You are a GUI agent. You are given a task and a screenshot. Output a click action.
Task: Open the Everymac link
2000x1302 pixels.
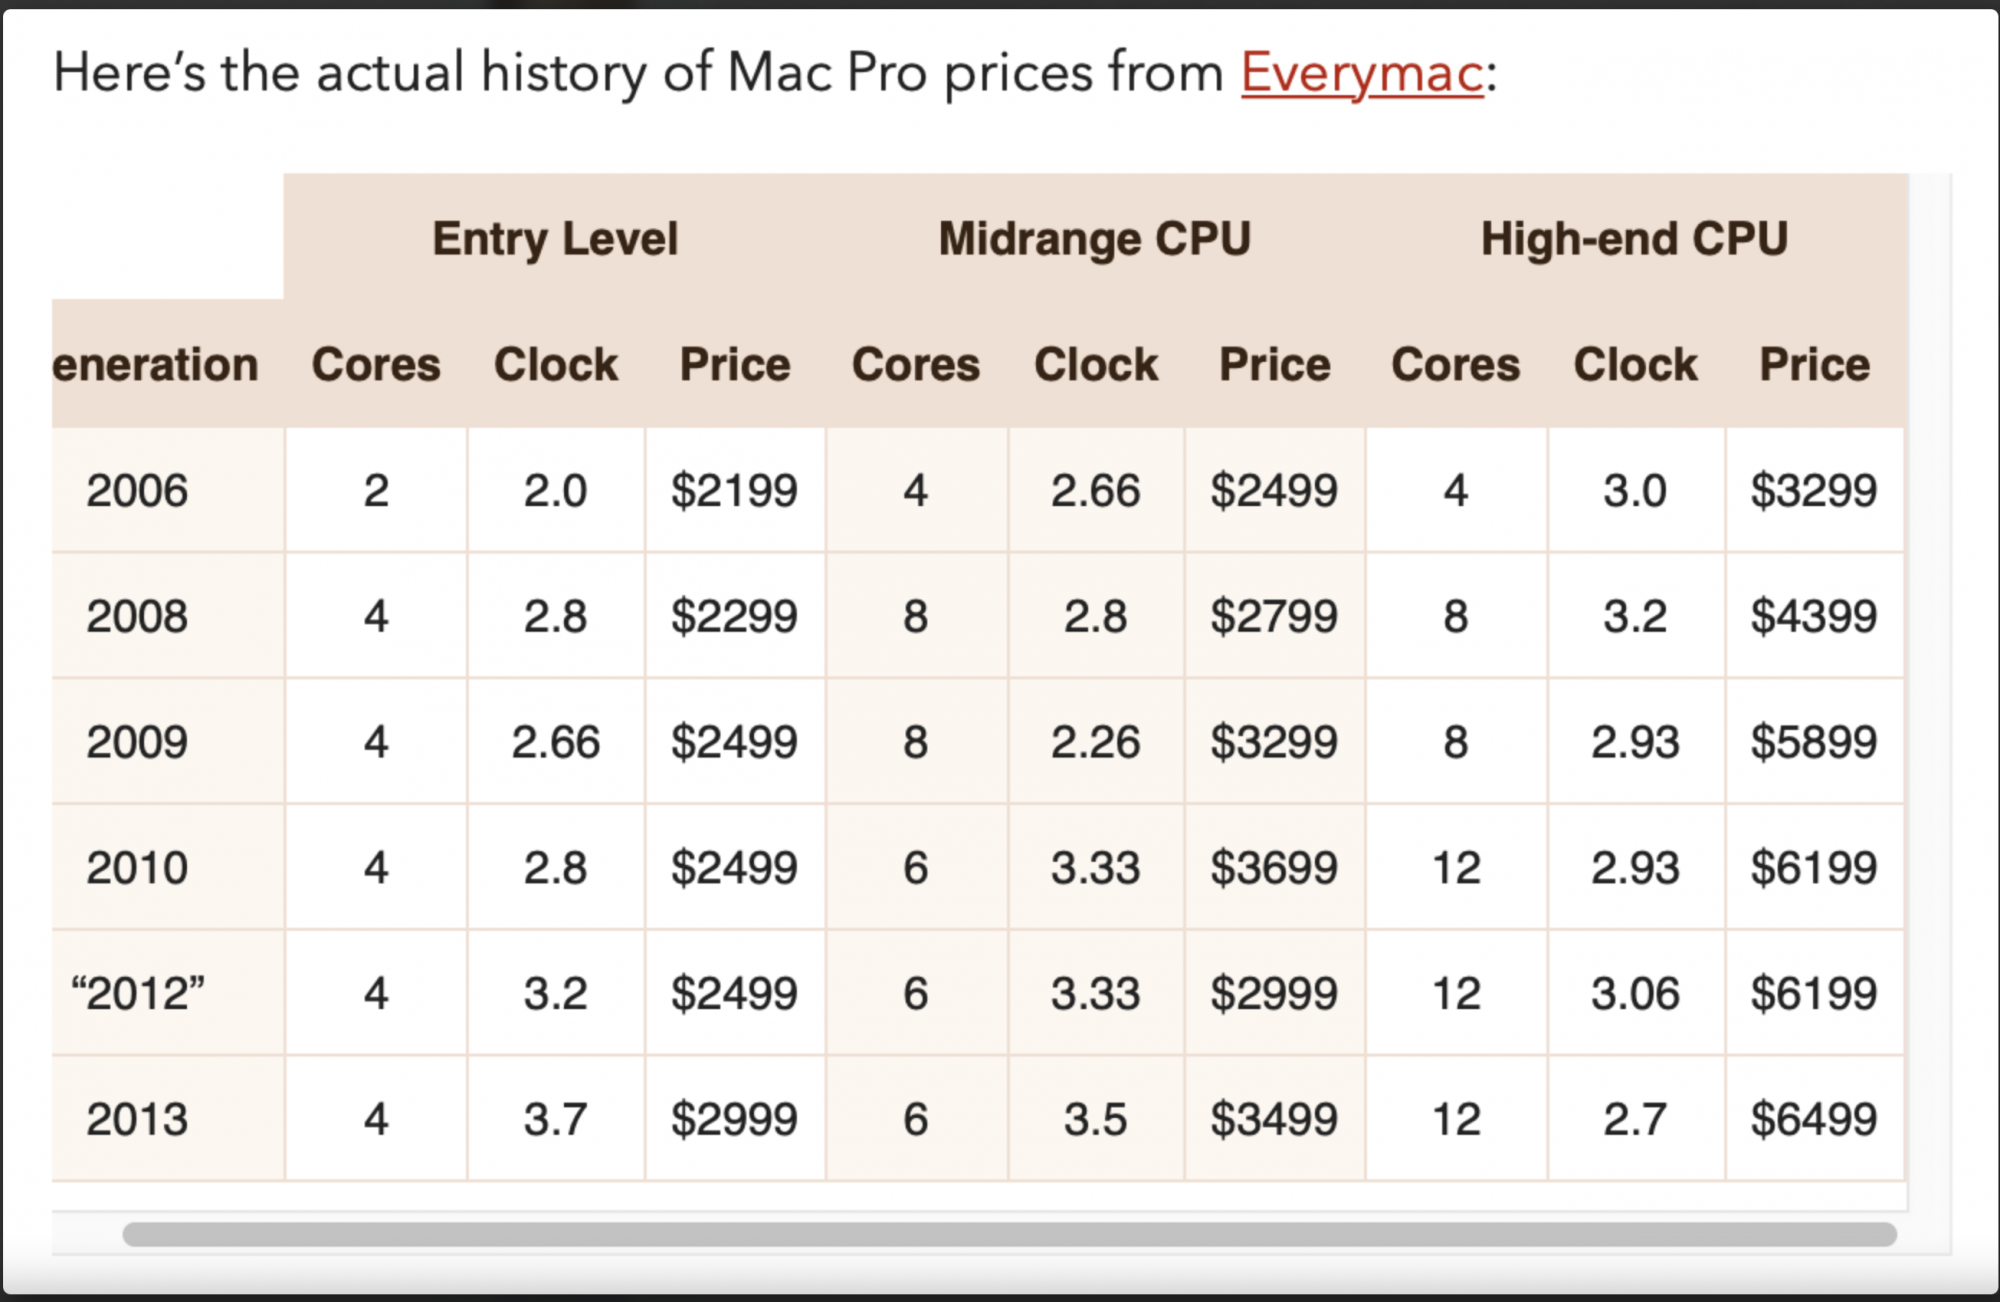pyautogui.click(x=1362, y=73)
